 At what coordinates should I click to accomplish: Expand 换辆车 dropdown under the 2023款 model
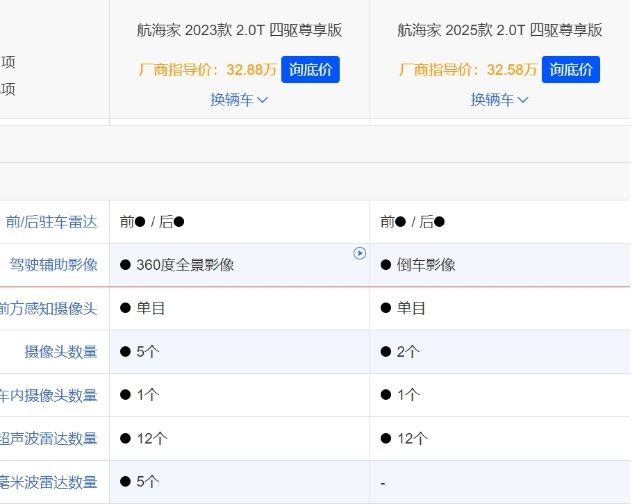point(239,99)
